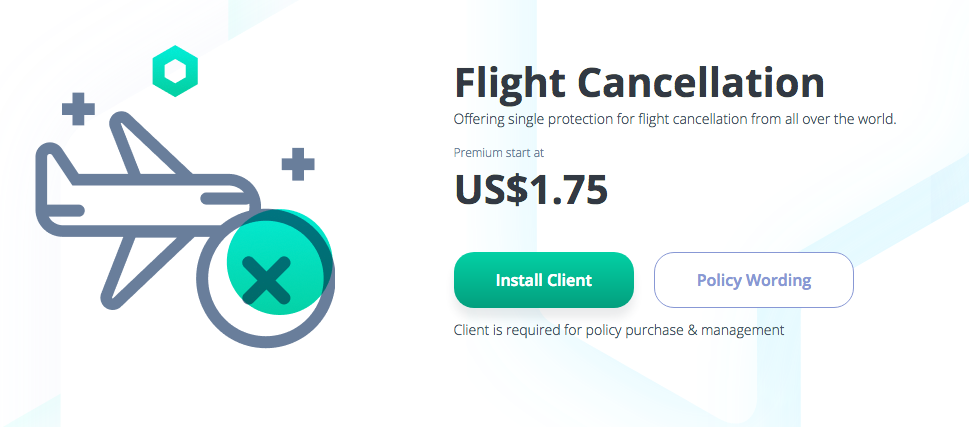Click the "Premium start at" label
The height and width of the screenshot is (427, 969).
pos(498,153)
